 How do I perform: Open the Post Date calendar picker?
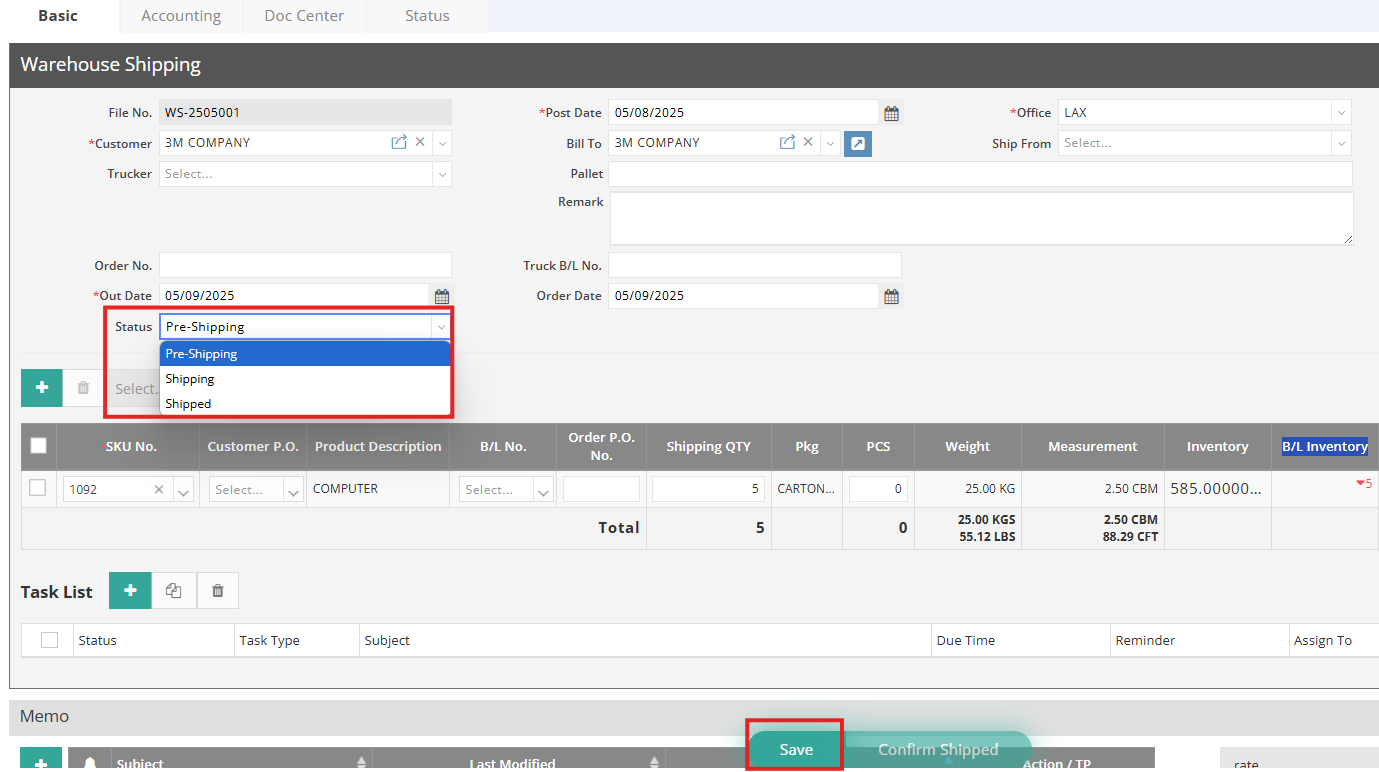click(x=891, y=114)
